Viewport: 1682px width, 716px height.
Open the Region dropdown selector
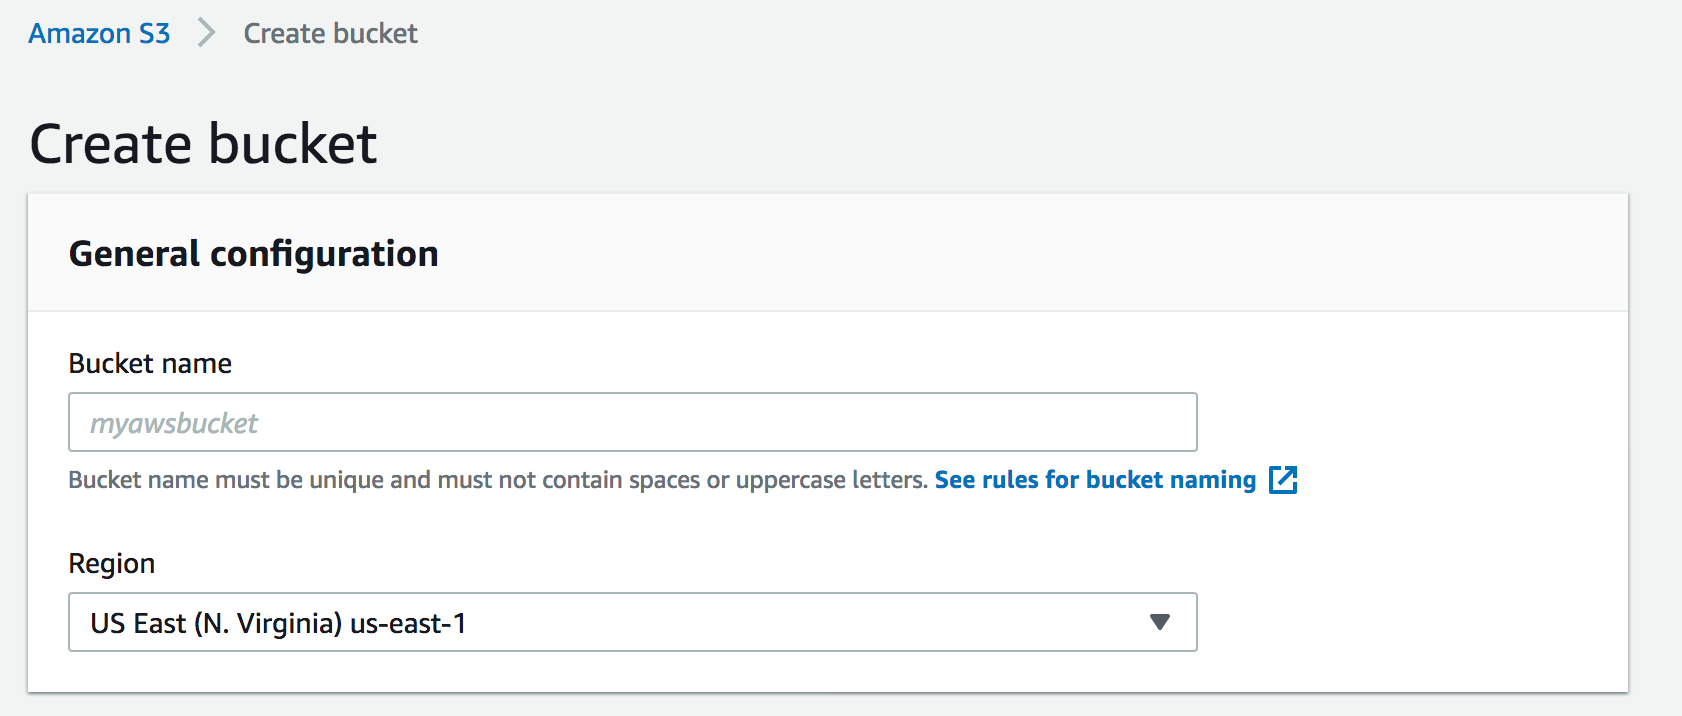click(x=632, y=622)
